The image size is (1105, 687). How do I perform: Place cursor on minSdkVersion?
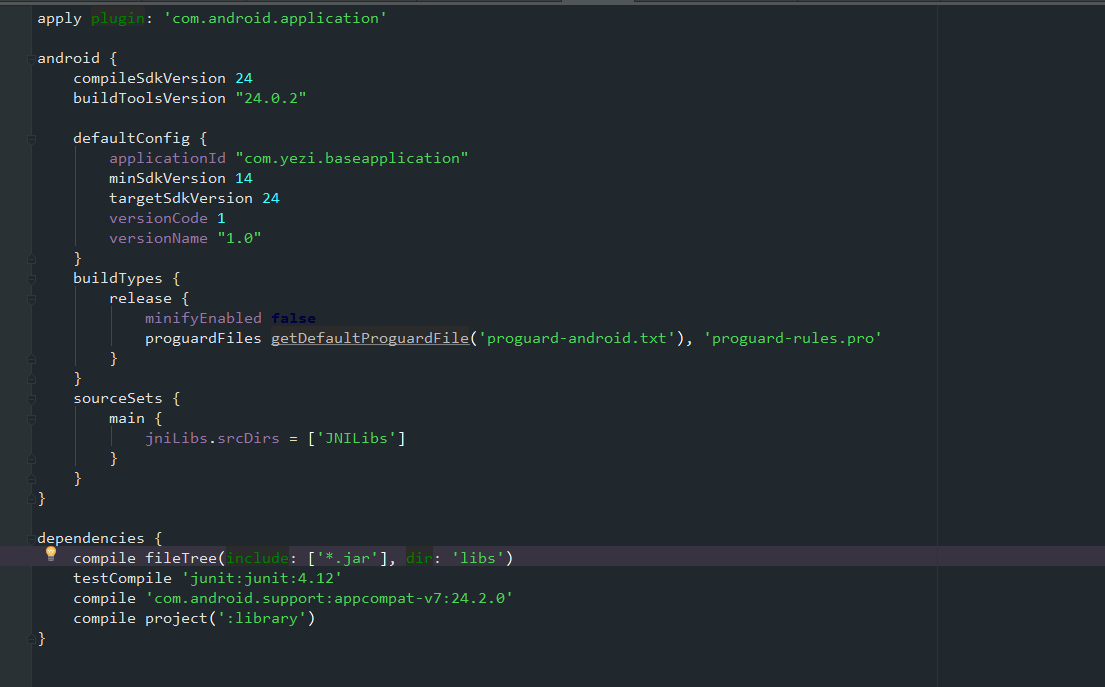[x=168, y=178]
